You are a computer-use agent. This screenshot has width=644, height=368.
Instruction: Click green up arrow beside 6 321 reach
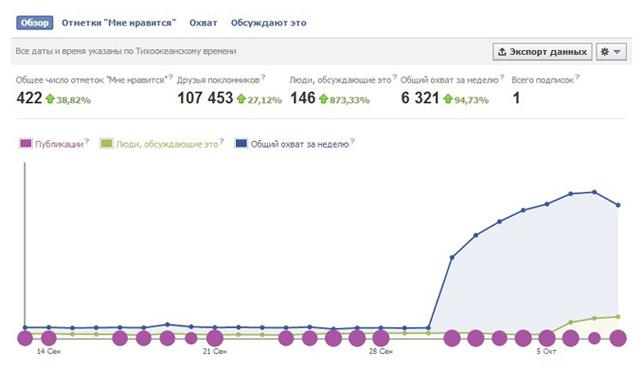click(x=448, y=99)
